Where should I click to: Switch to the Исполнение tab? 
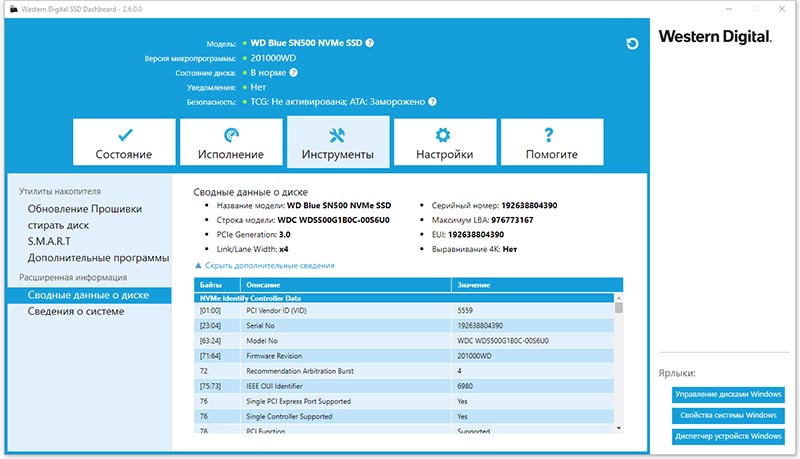coord(231,142)
